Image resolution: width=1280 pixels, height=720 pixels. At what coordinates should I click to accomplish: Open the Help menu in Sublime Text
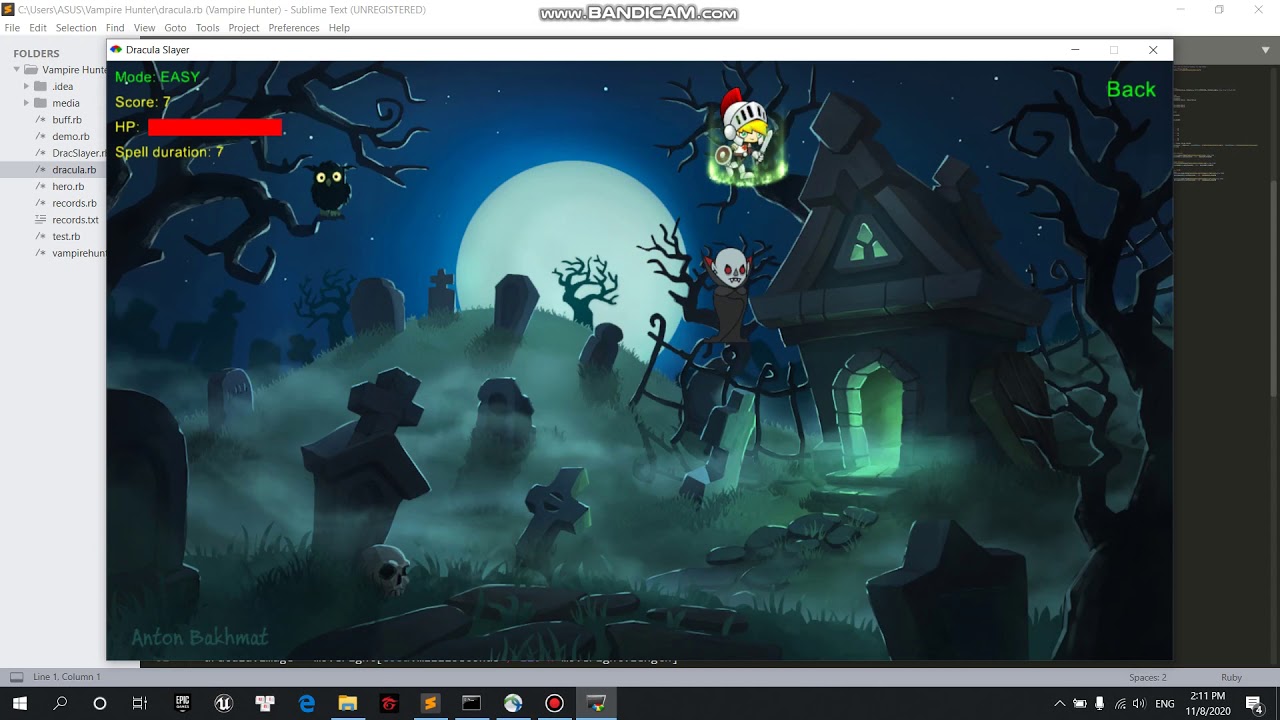coord(339,28)
